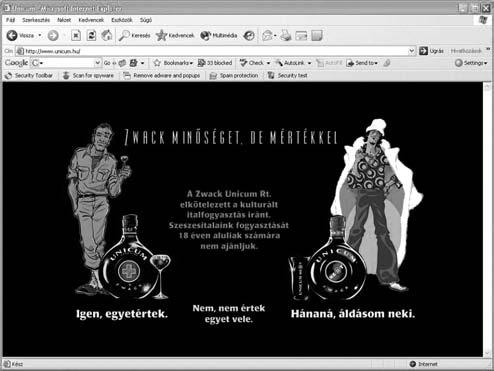Open the Kedvencek favorites pane

coord(175,35)
